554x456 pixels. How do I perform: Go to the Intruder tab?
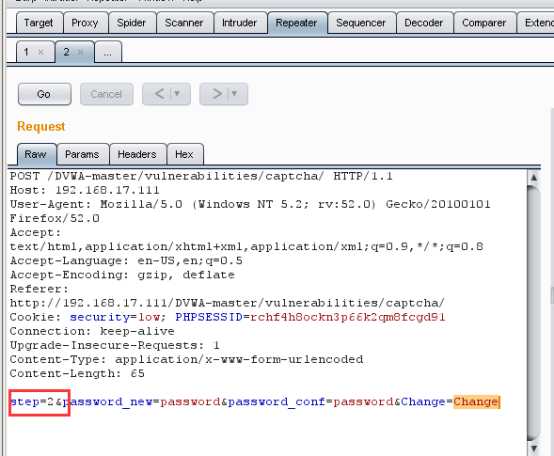tap(240, 23)
